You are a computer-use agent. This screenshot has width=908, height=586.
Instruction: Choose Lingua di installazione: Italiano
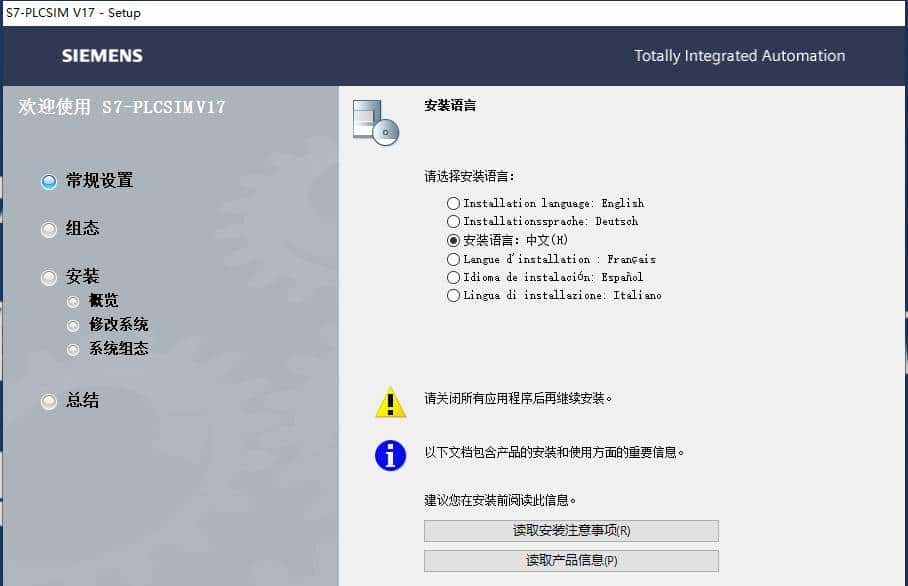(455, 295)
